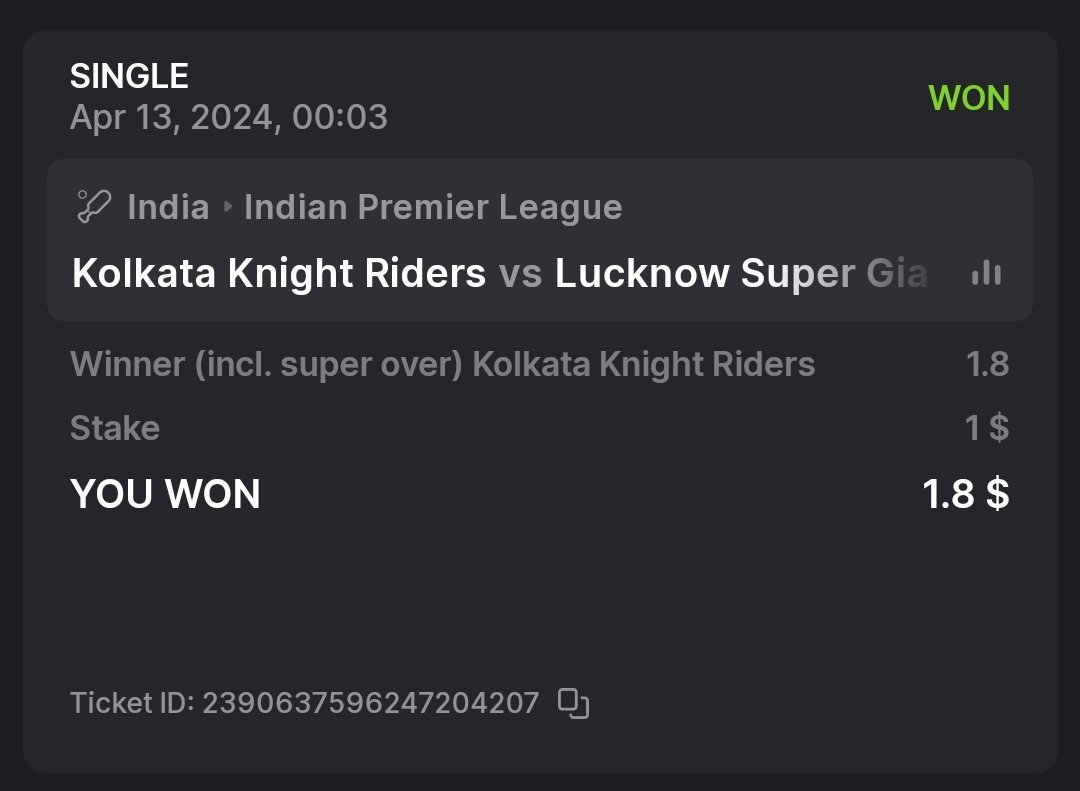Open the Indian Premier League link
Viewport: 1080px width, 791px height.
click(433, 207)
